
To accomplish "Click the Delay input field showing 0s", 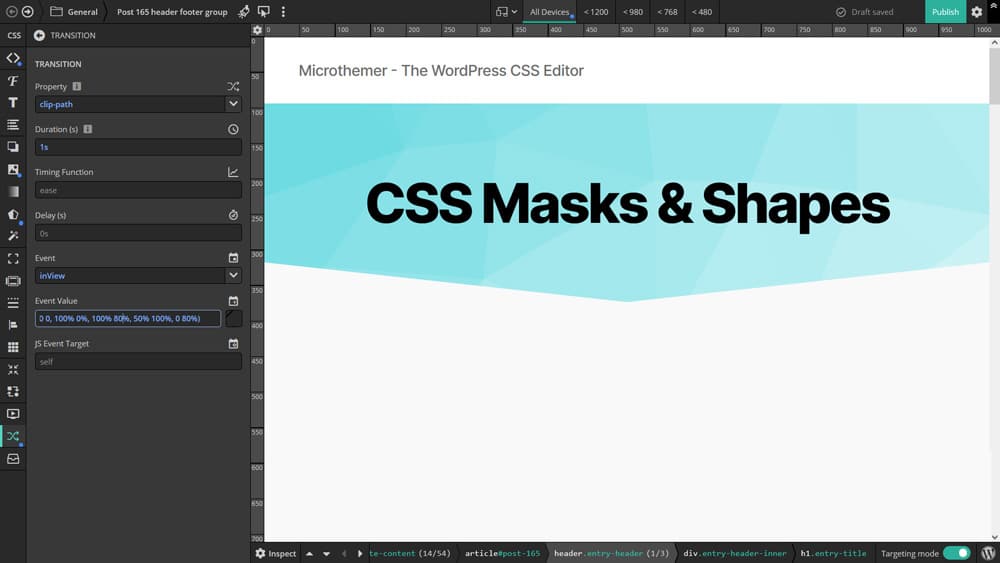I will (138, 233).
